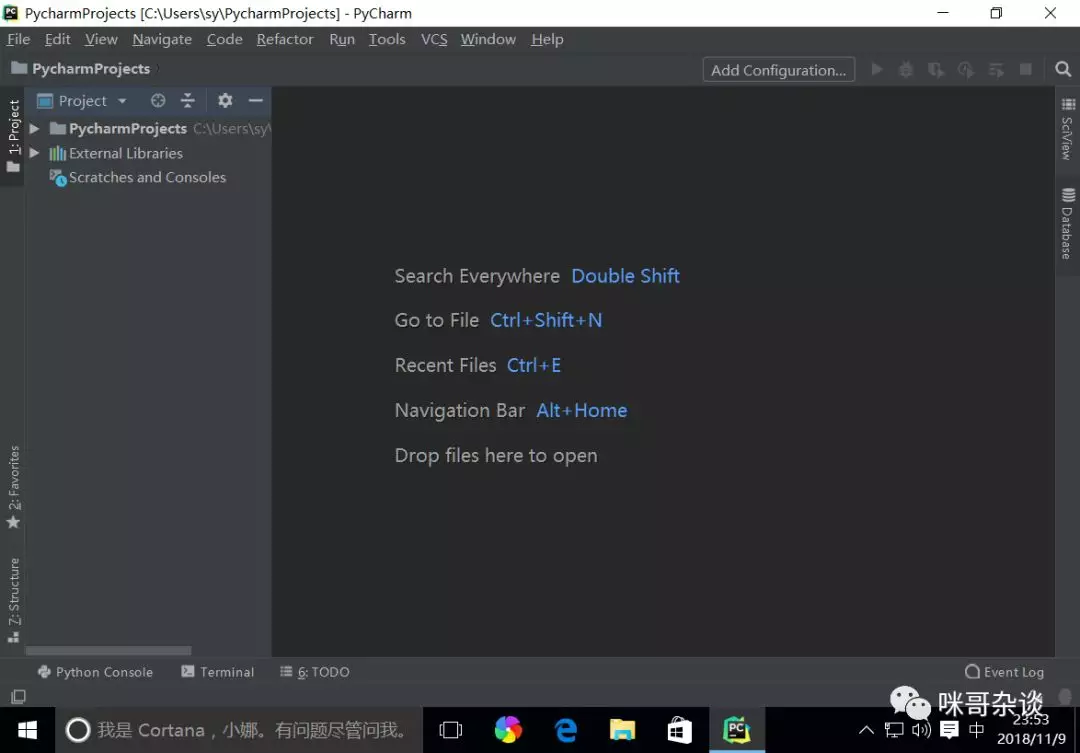Click the PyCharm taskbar icon
This screenshot has height=753, width=1080.
(736, 730)
